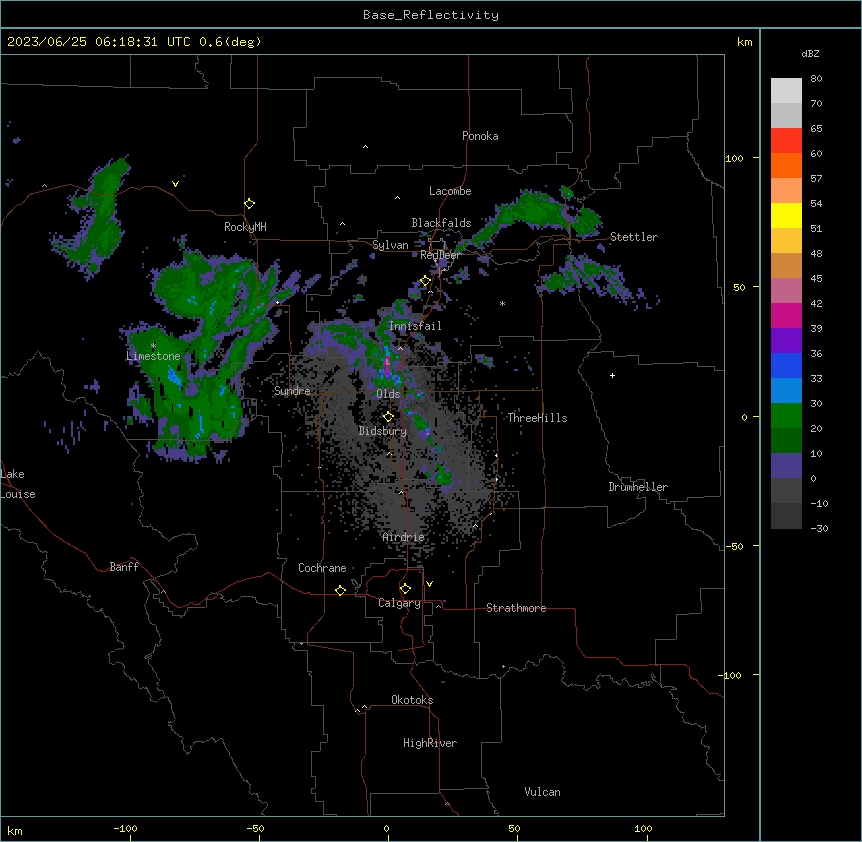Click the Calgary city label

pos(399,603)
